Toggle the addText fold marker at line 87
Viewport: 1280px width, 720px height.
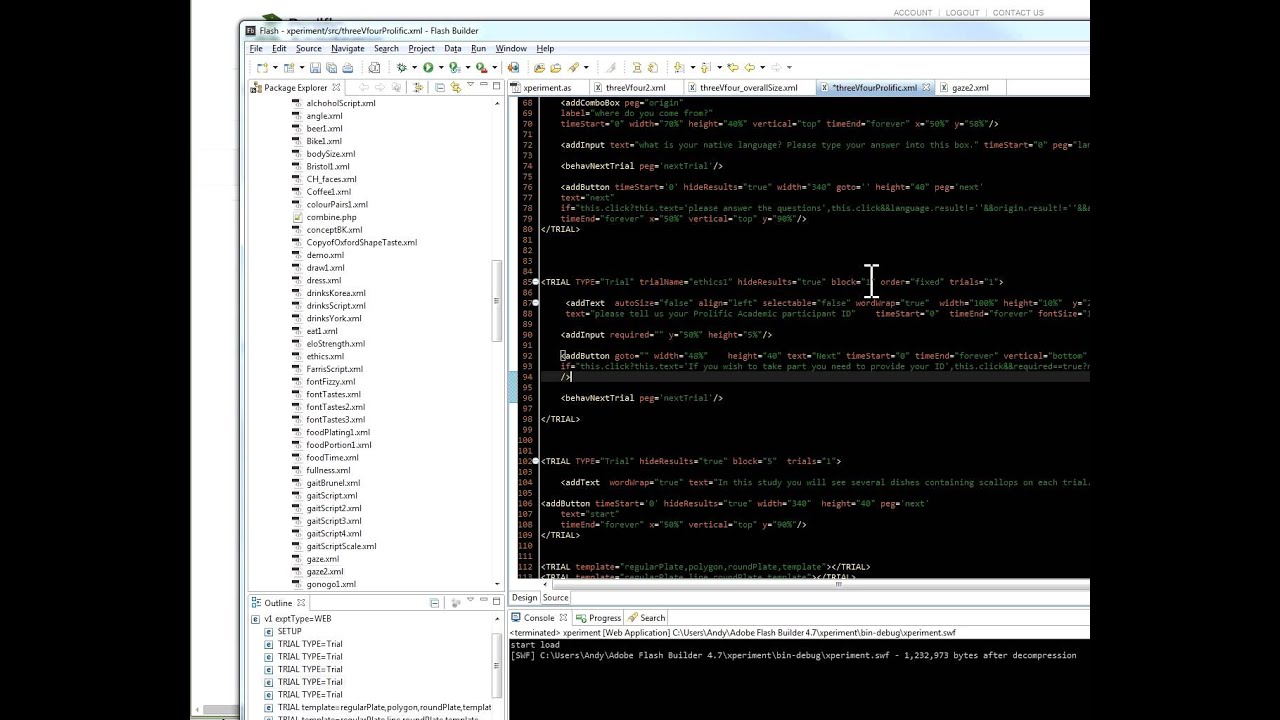536,303
